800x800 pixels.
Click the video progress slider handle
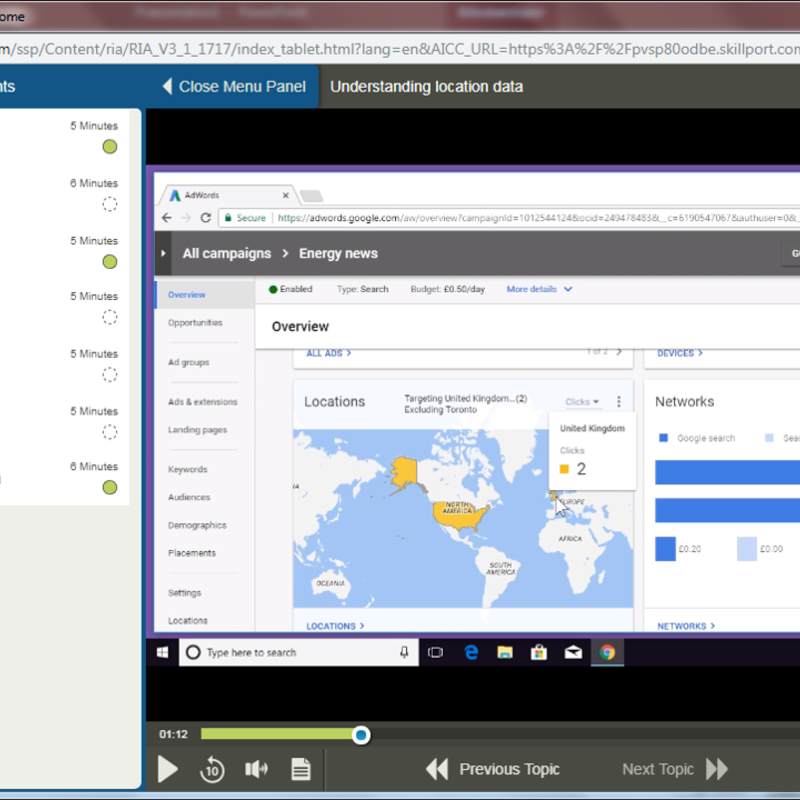click(x=361, y=735)
